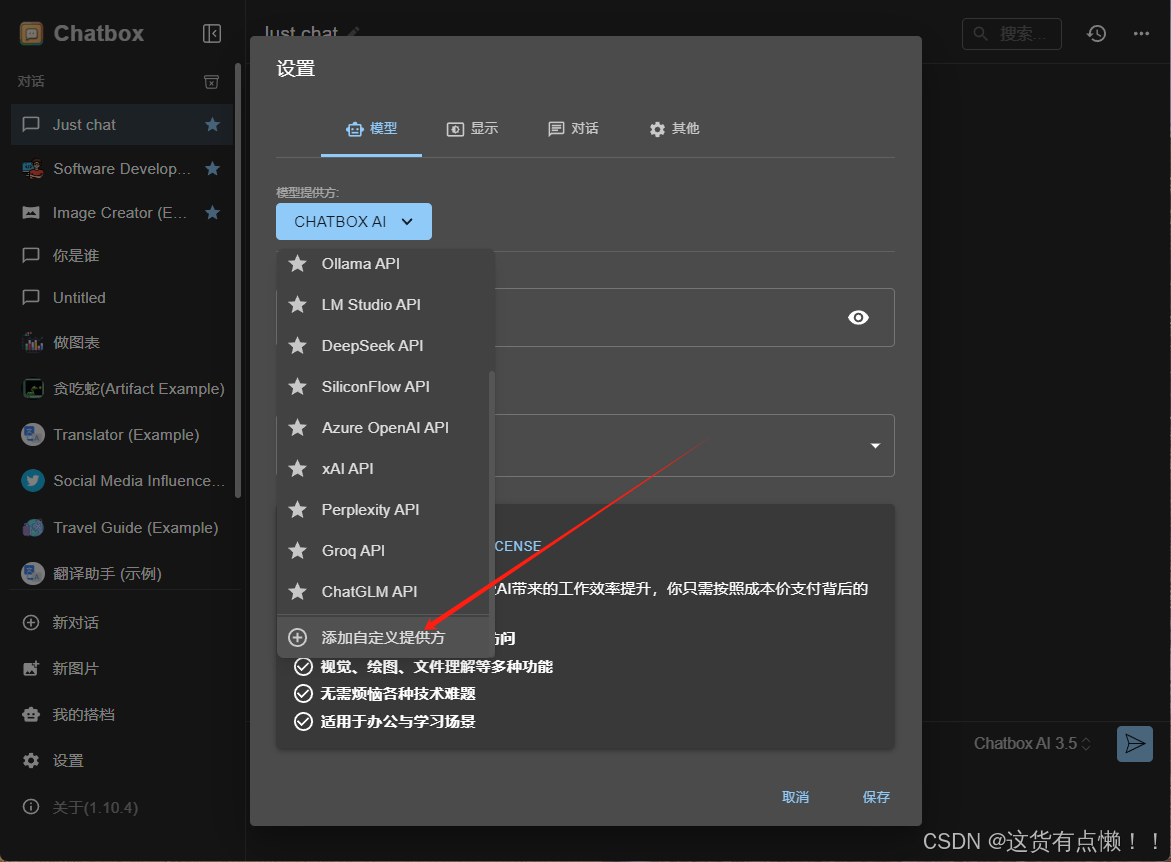The height and width of the screenshot is (862, 1171).
Task: Open the 你是谁 conversation
Action: 122,255
